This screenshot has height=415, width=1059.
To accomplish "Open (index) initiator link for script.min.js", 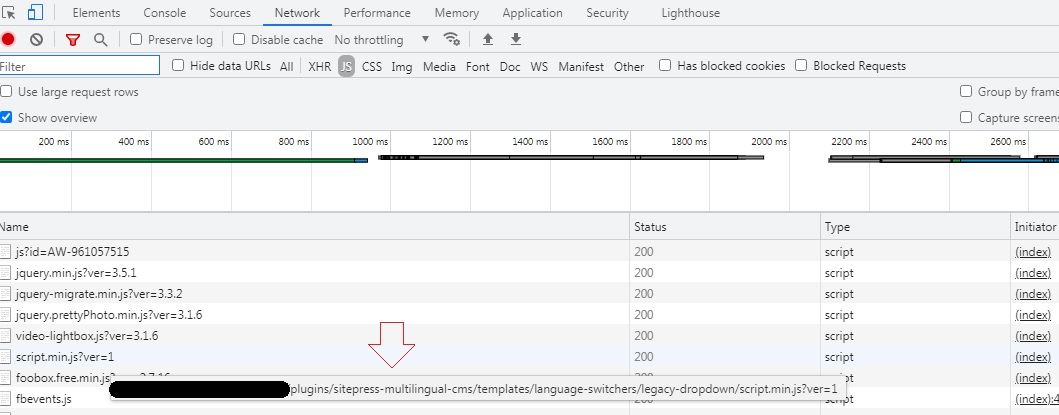I will pyautogui.click(x=1033, y=357).
